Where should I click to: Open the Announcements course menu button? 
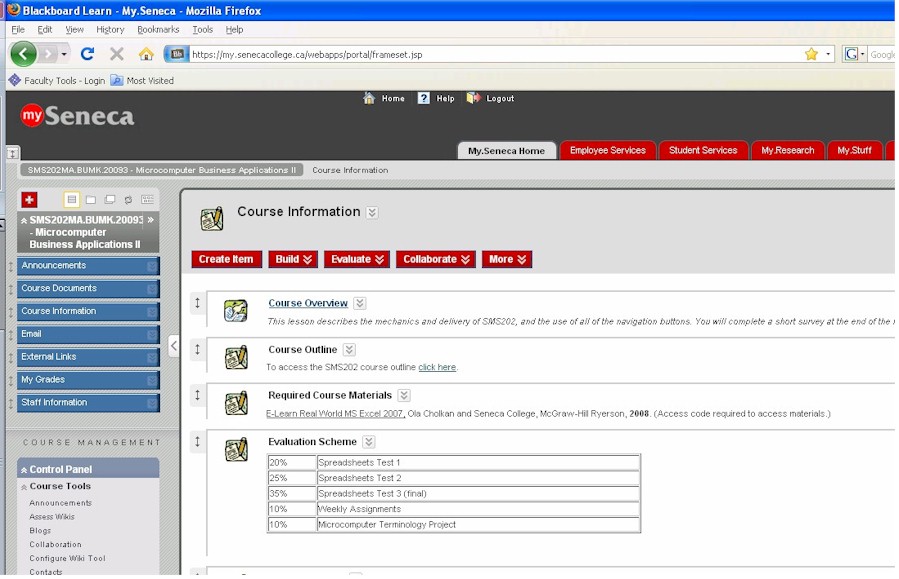tap(88, 265)
